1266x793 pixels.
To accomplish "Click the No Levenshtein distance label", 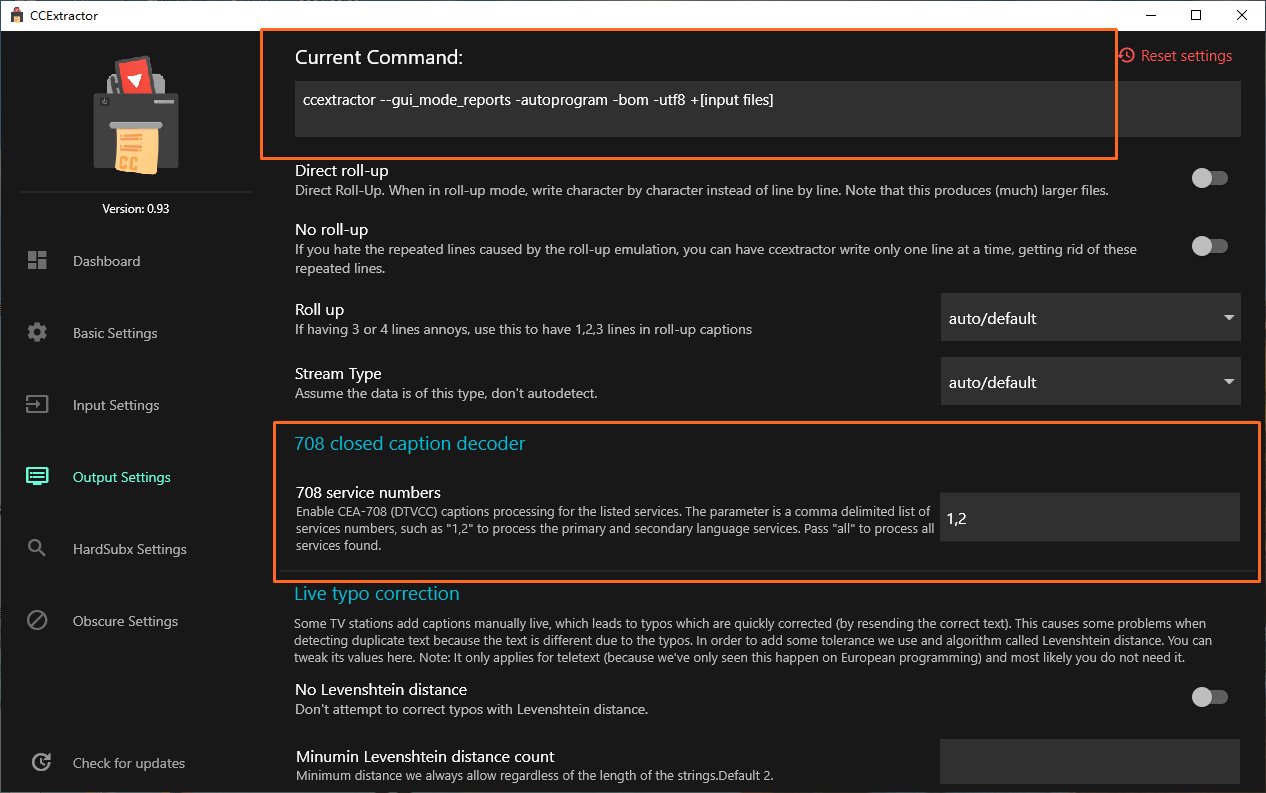I will point(381,690).
